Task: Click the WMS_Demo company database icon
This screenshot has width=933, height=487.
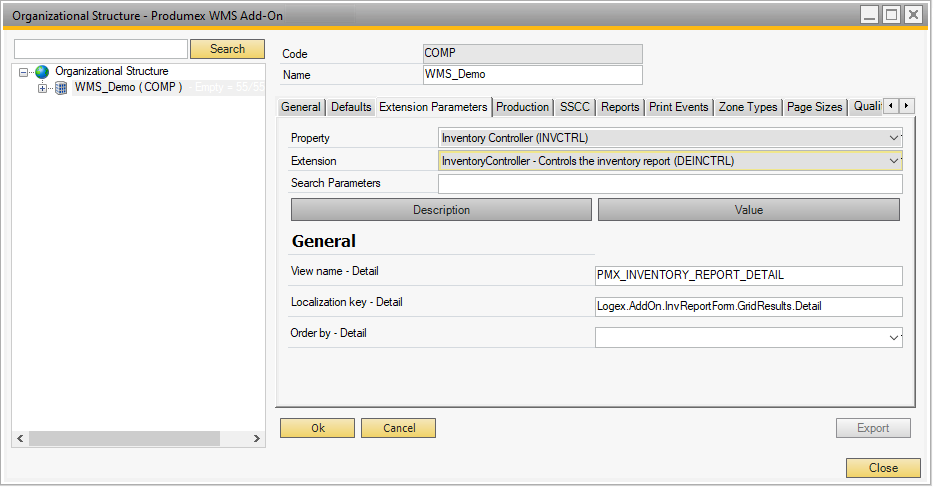Action: point(61,88)
